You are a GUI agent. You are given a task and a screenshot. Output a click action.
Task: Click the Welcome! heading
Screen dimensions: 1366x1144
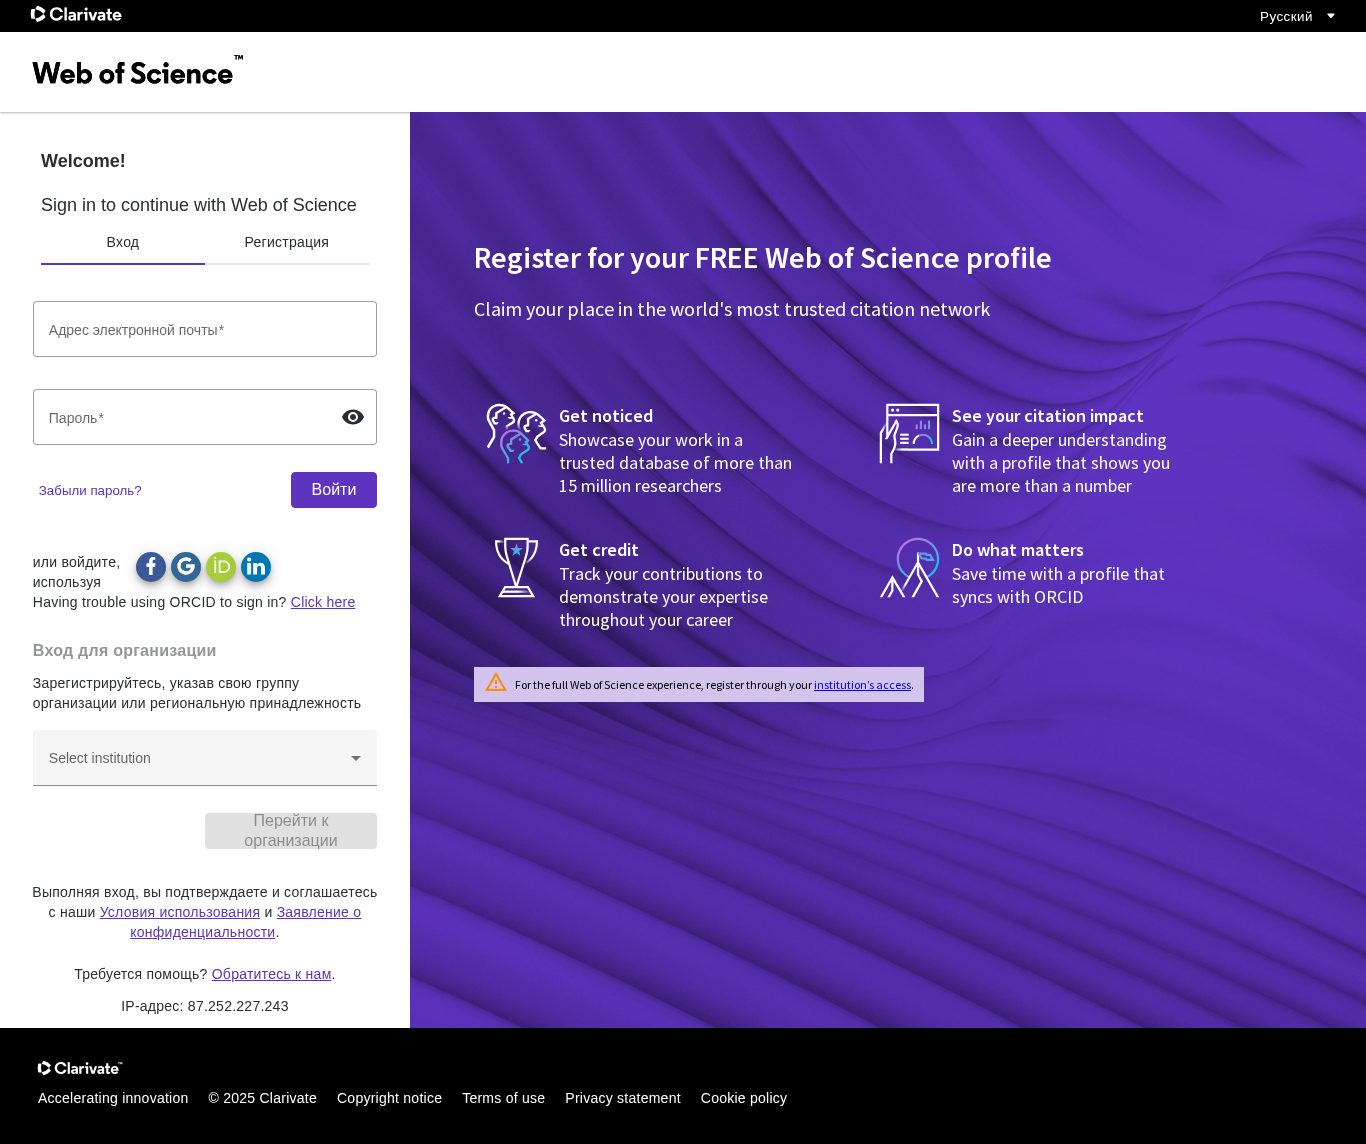pos(83,161)
